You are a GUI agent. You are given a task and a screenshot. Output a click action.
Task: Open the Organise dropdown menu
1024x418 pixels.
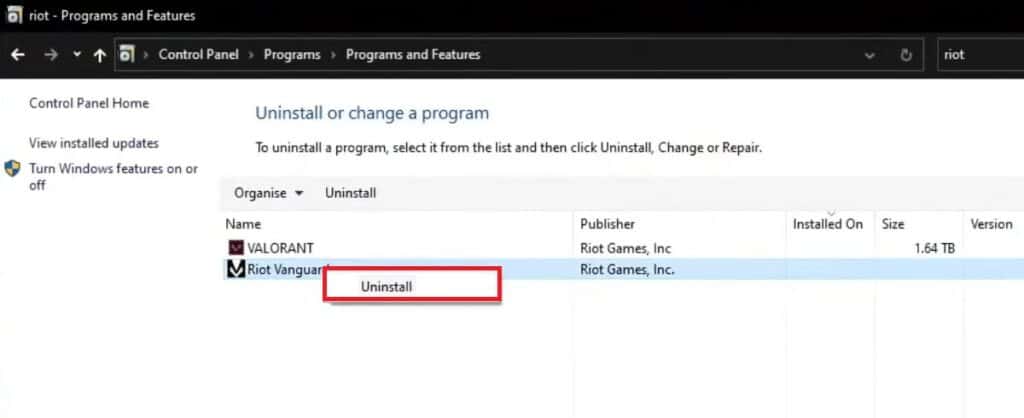269,193
